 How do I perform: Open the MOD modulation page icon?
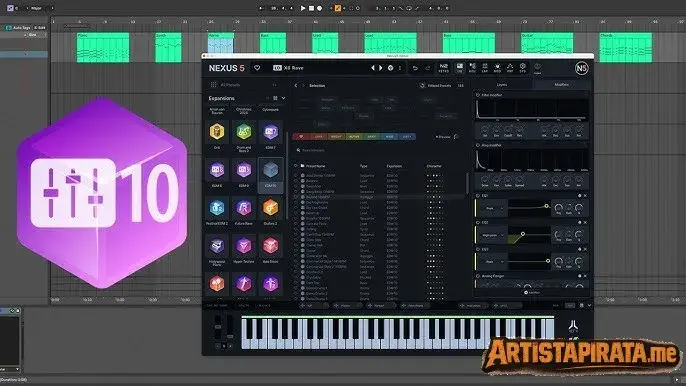(497, 67)
